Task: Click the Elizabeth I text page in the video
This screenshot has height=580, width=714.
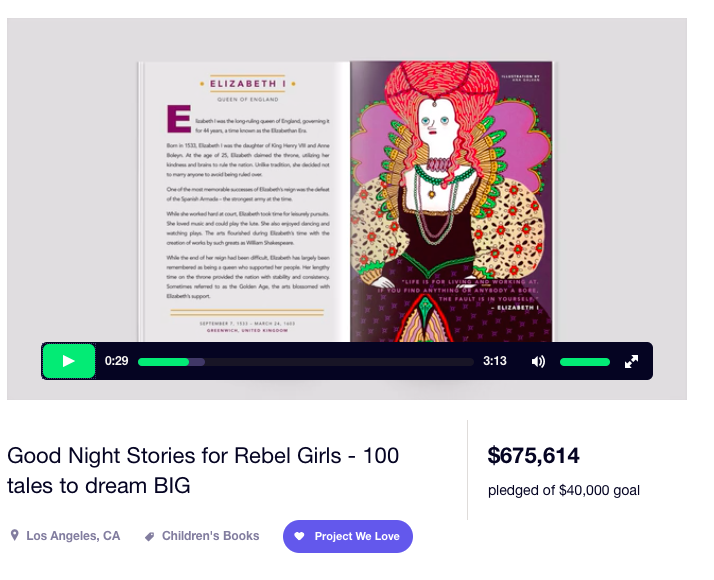Action: point(244,201)
